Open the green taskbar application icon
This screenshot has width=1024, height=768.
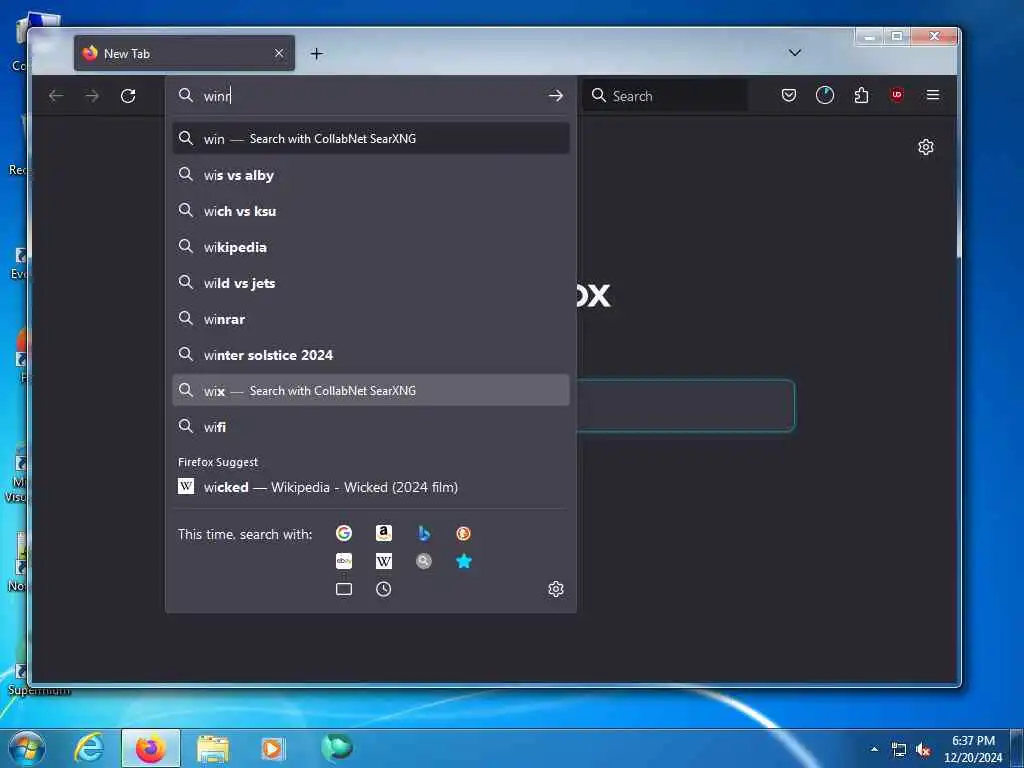(337, 748)
